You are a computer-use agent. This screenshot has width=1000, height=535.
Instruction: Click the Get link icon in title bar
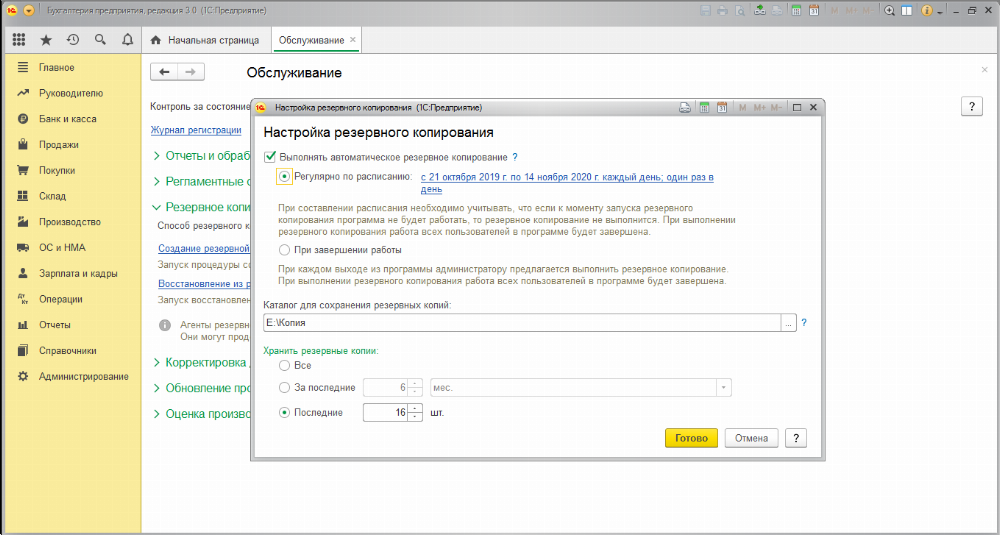760,11
